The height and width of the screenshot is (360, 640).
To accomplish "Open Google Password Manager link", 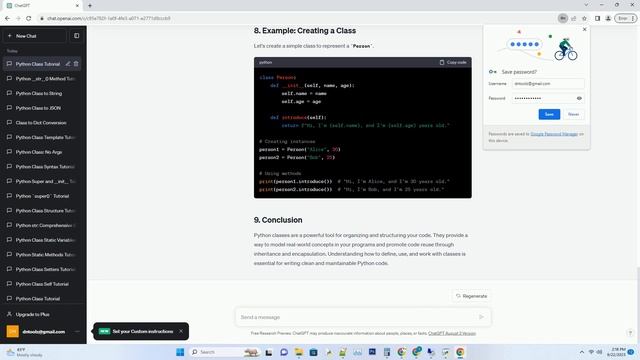I will click(554, 134).
